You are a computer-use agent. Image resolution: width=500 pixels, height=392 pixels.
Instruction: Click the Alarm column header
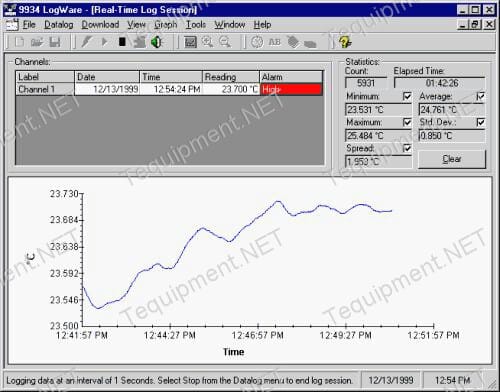click(291, 77)
